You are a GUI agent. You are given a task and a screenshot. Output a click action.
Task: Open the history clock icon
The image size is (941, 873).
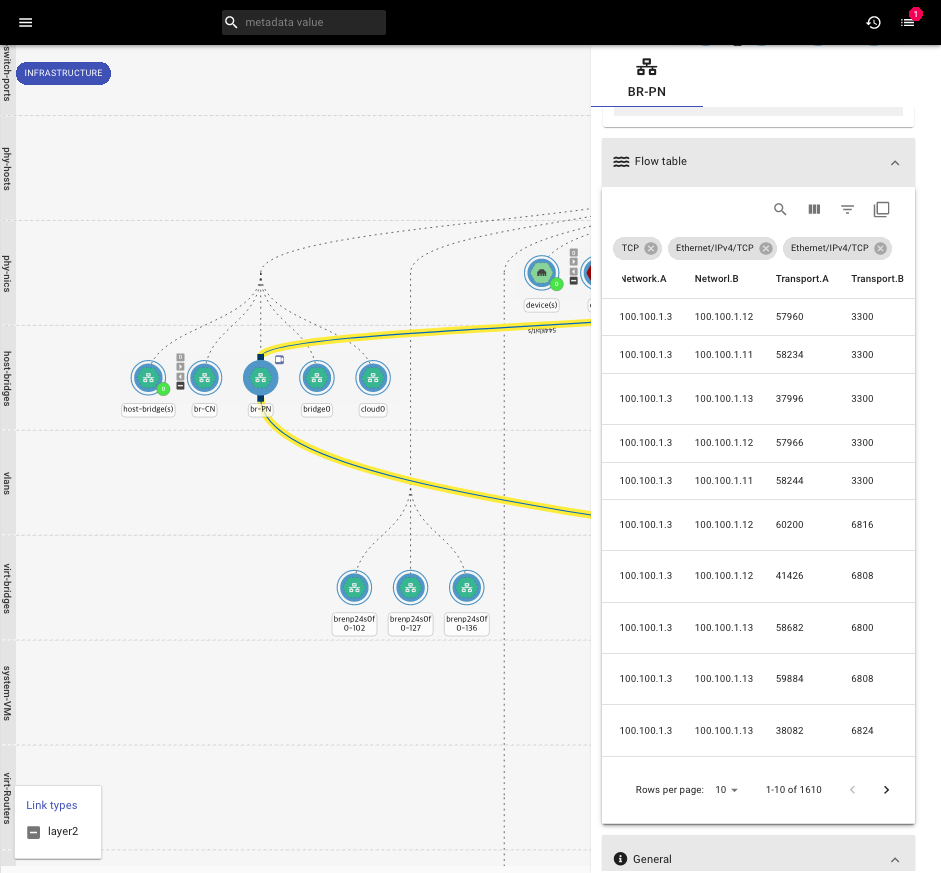click(873, 22)
